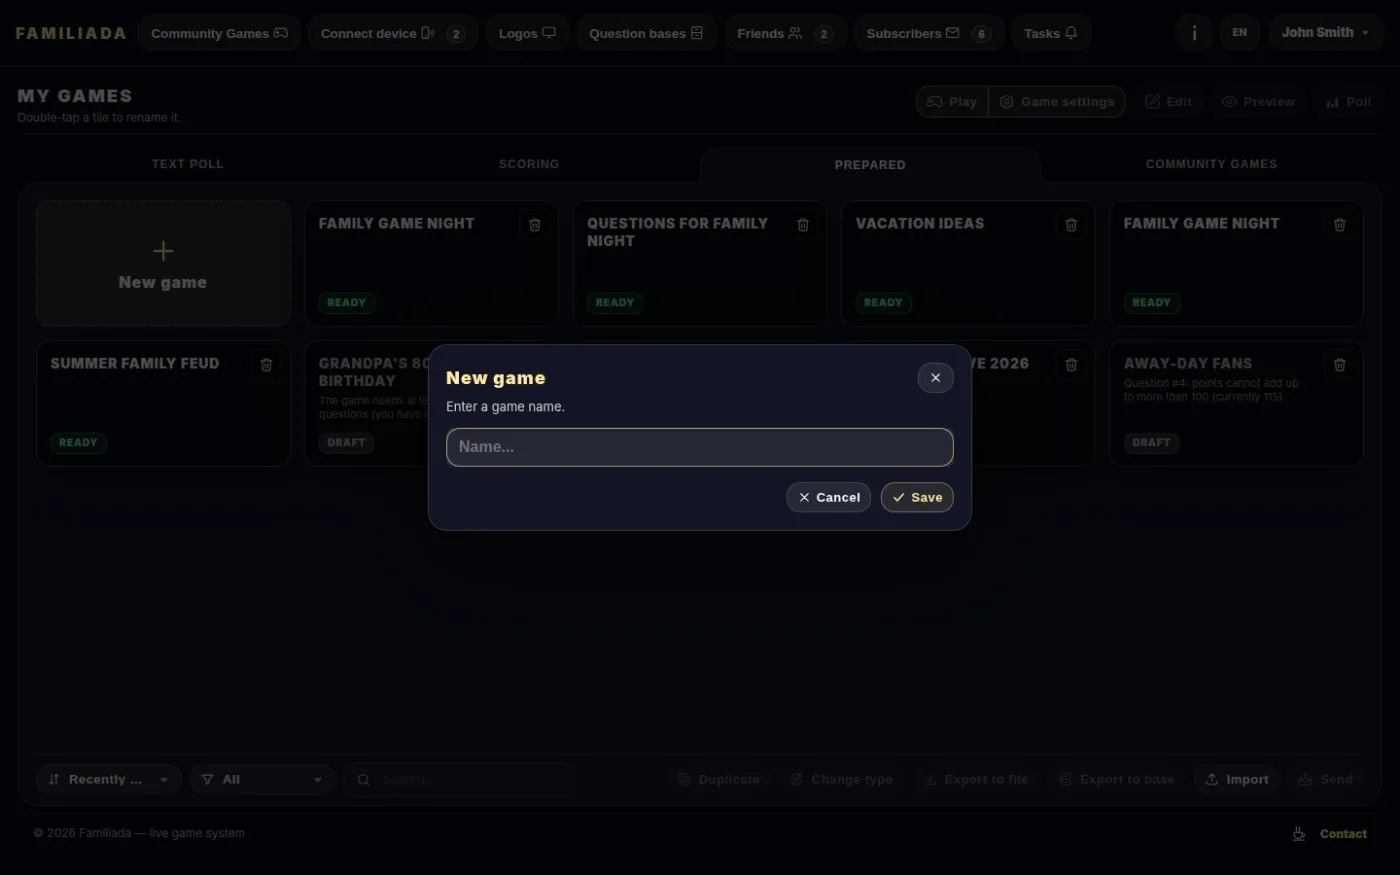Open Subscribers page in navigation
Viewport: 1400px width, 875px height.
(x=928, y=33)
